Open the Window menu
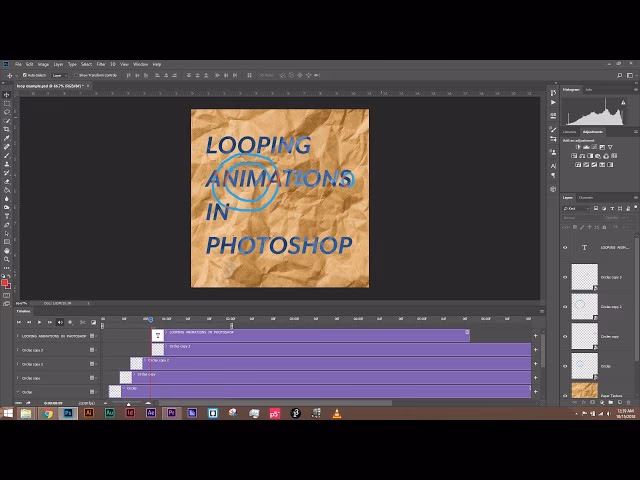640x480 pixels. [x=140, y=64]
